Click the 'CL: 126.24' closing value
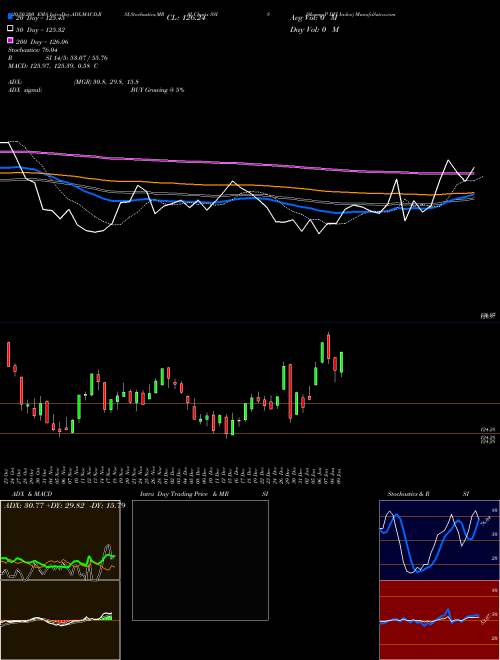The width and height of the screenshot is (500, 660). coord(186,17)
